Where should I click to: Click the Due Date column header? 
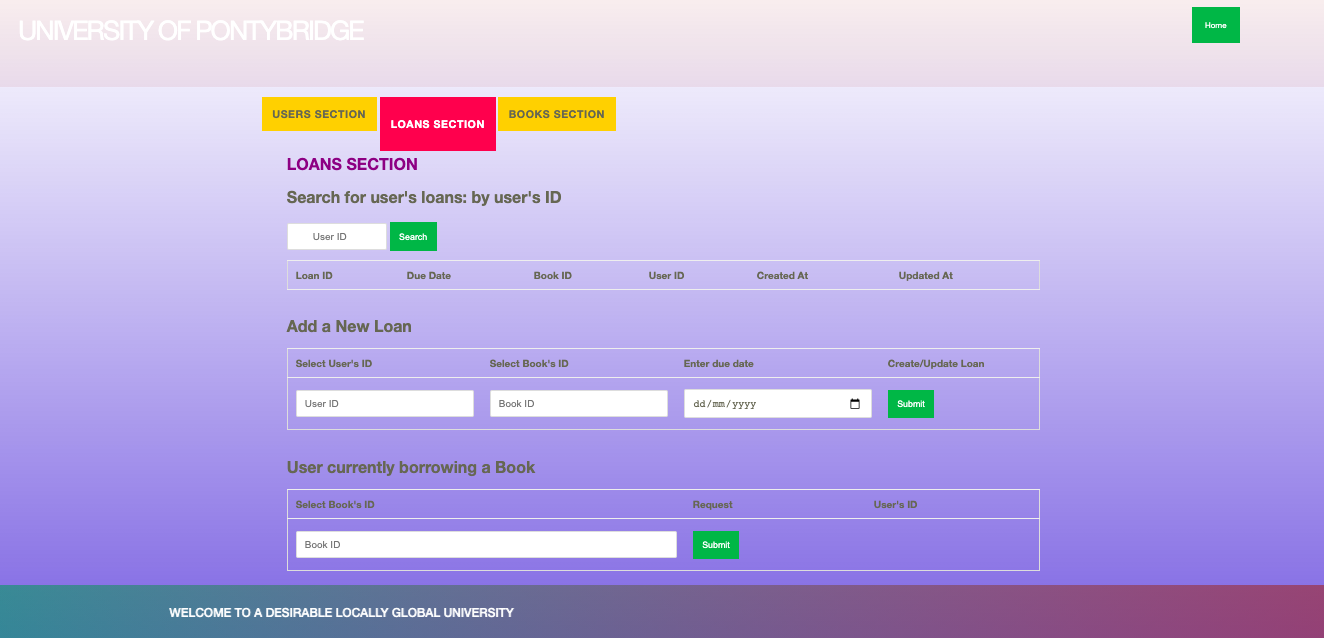428,275
